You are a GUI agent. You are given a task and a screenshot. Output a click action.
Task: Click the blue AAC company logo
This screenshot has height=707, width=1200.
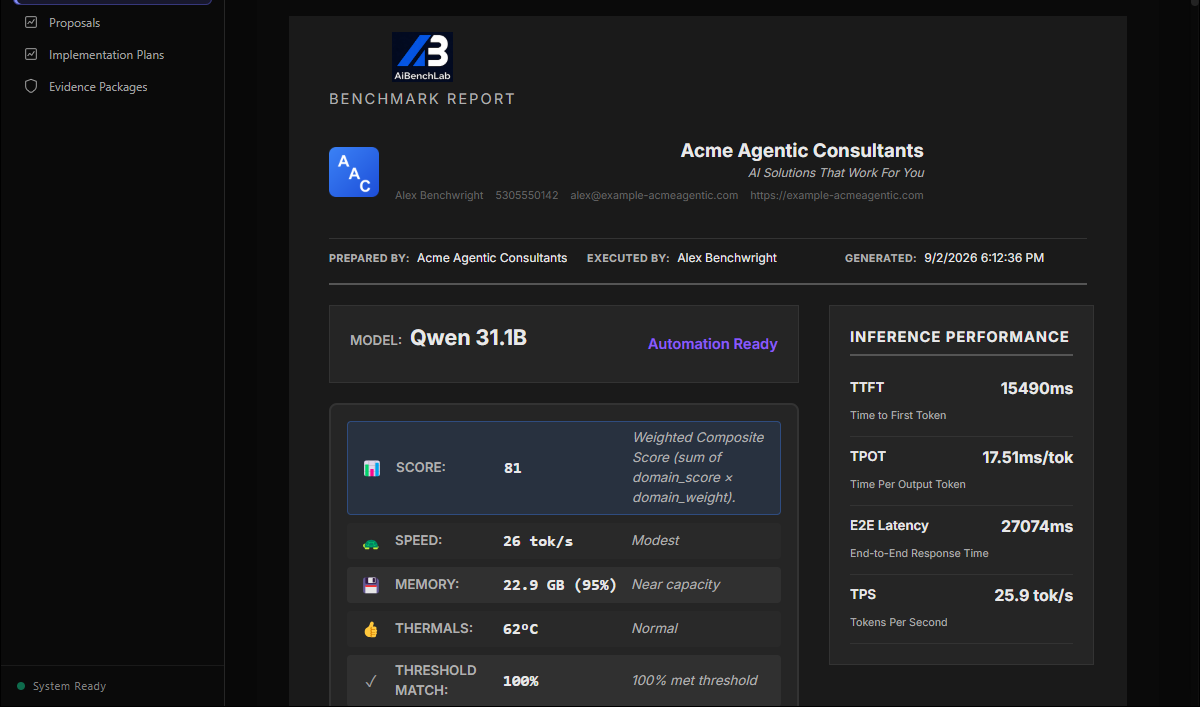354,172
